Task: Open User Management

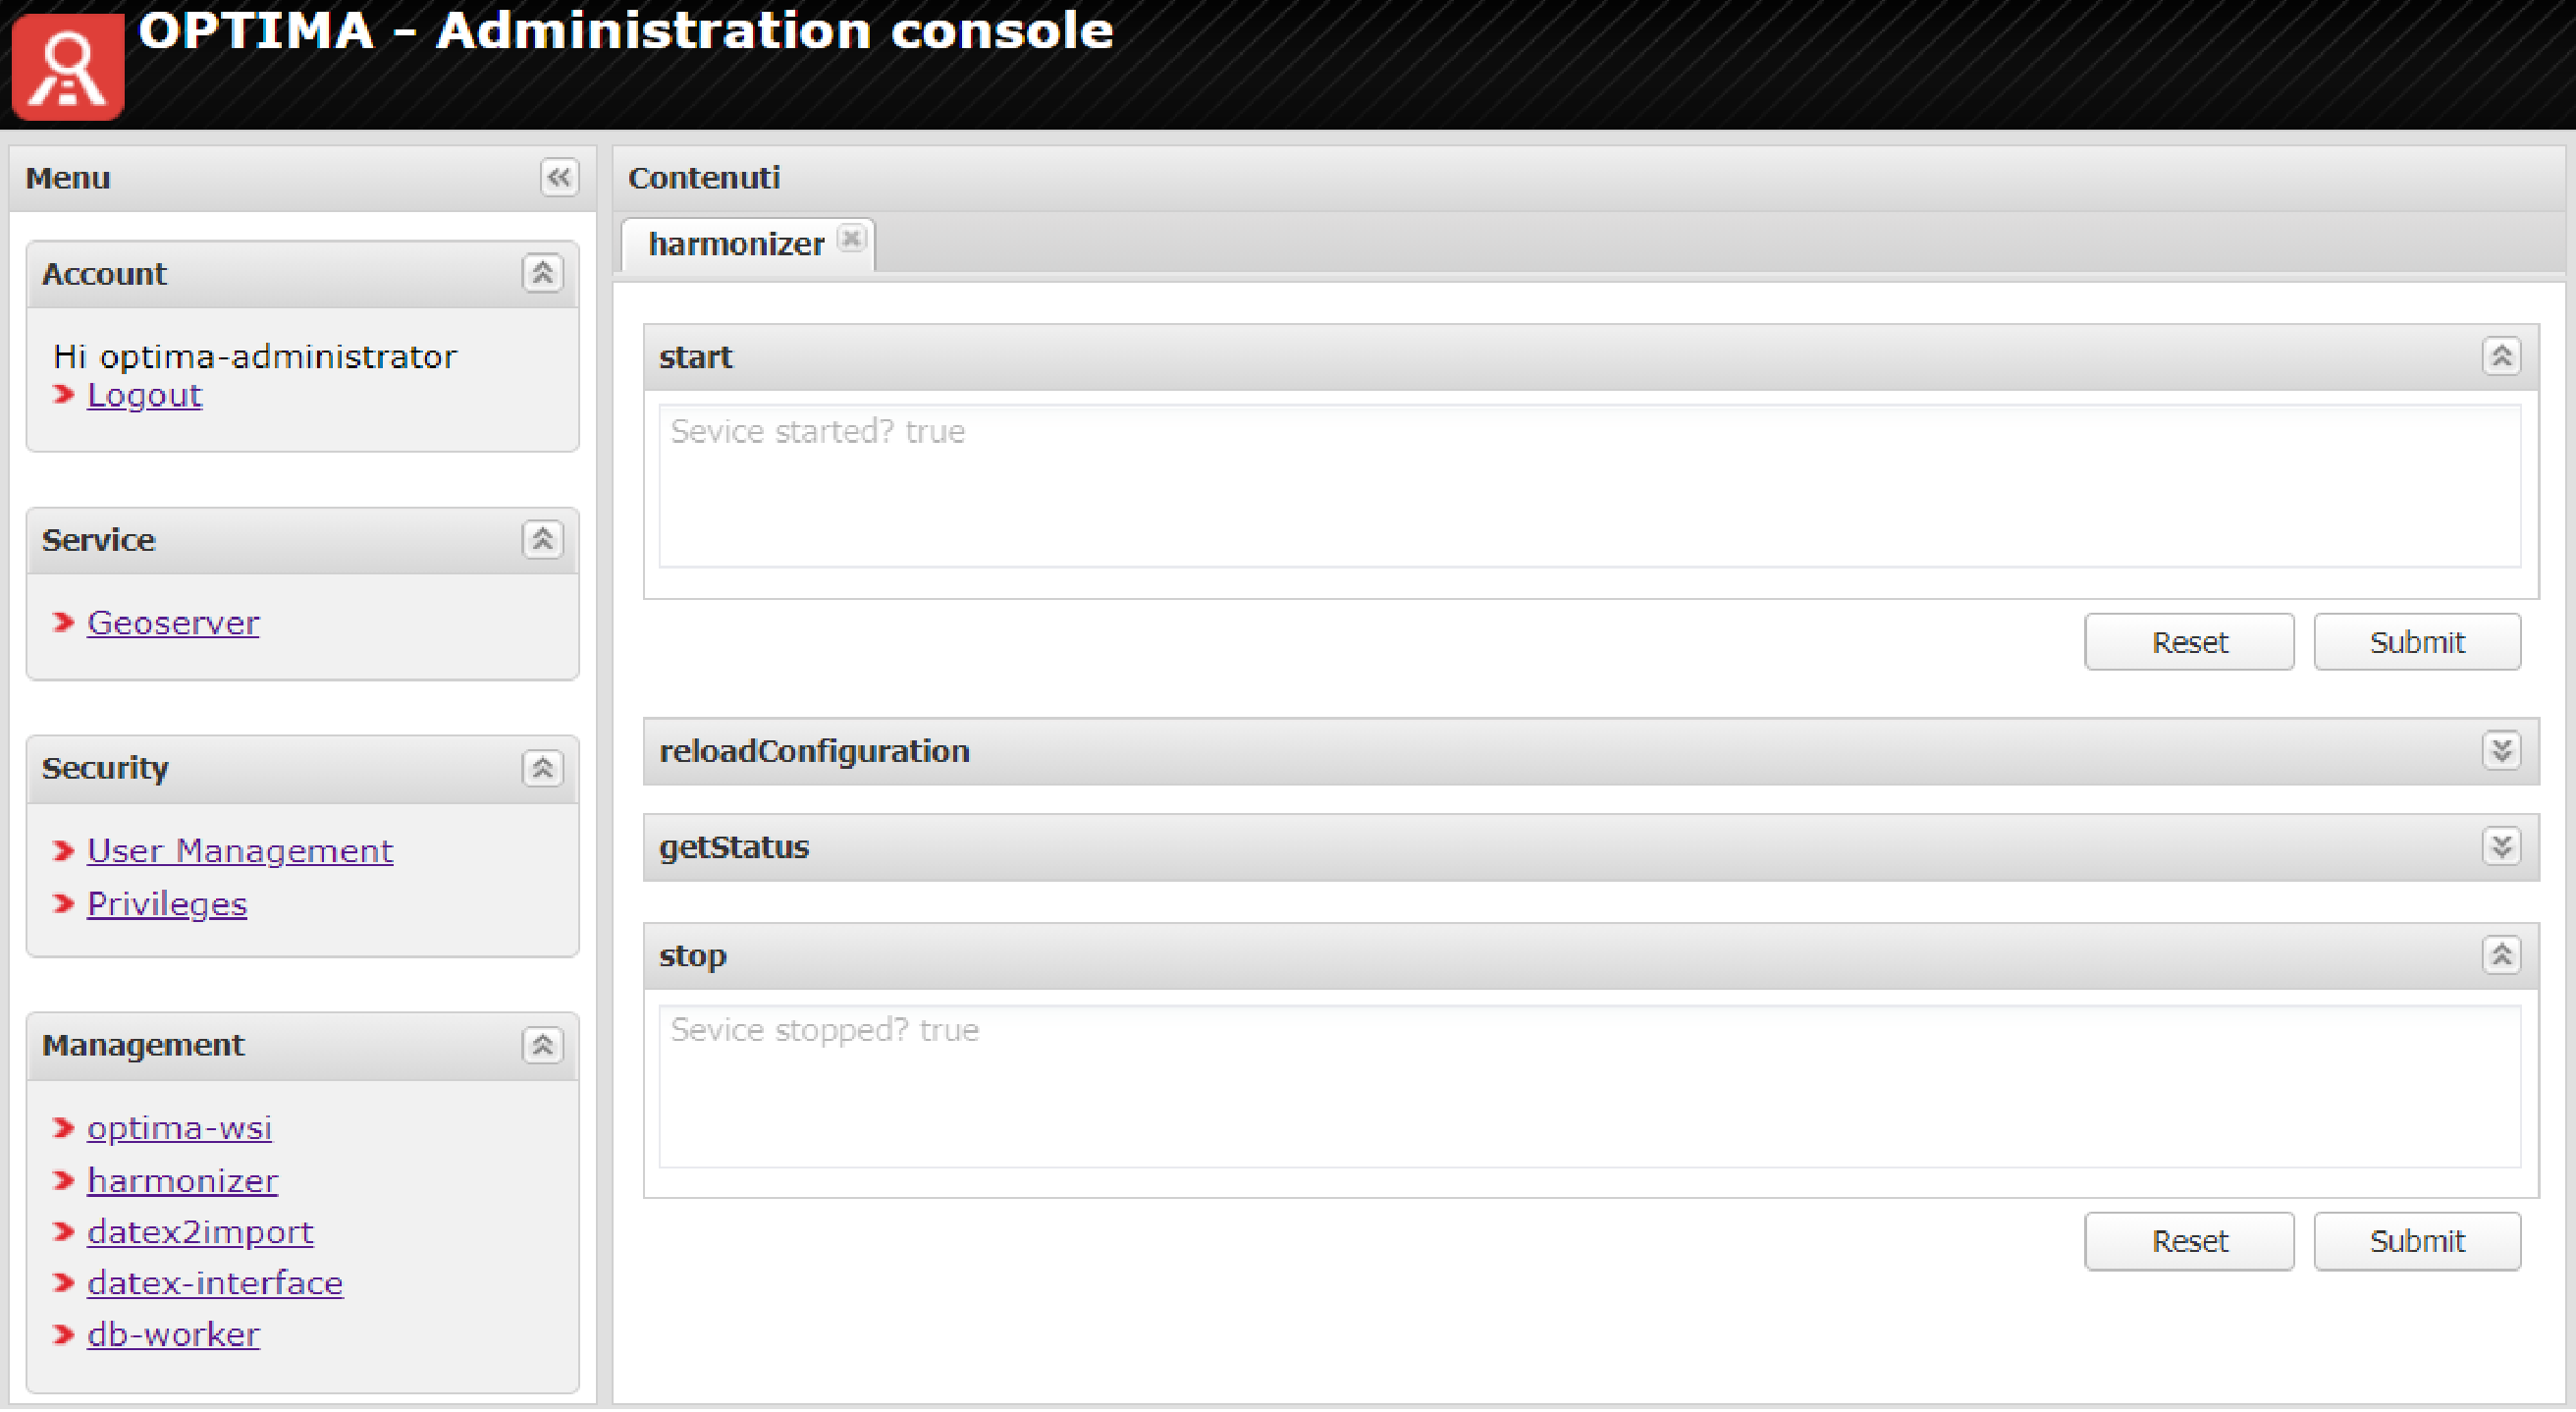Action: pos(240,852)
